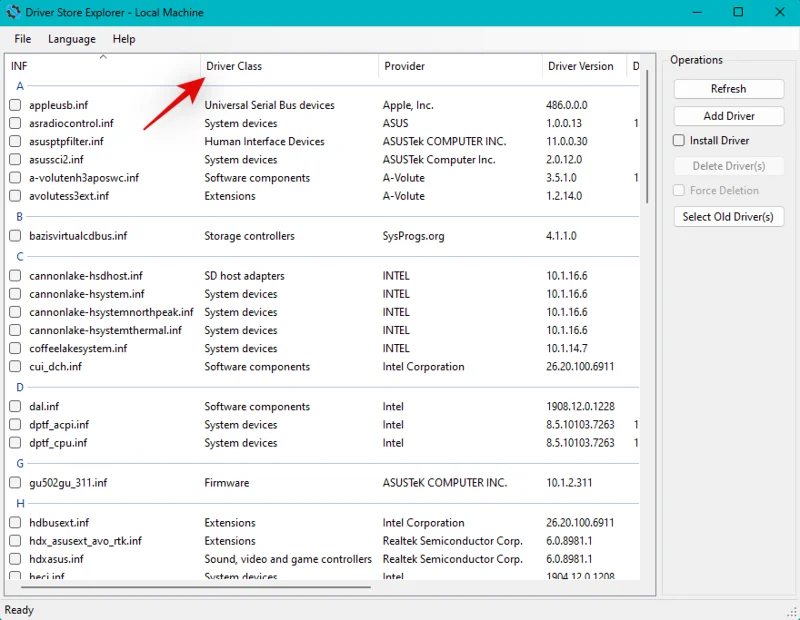Collapse the group H header
This screenshot has width=800, height=620.
[20, 503]
